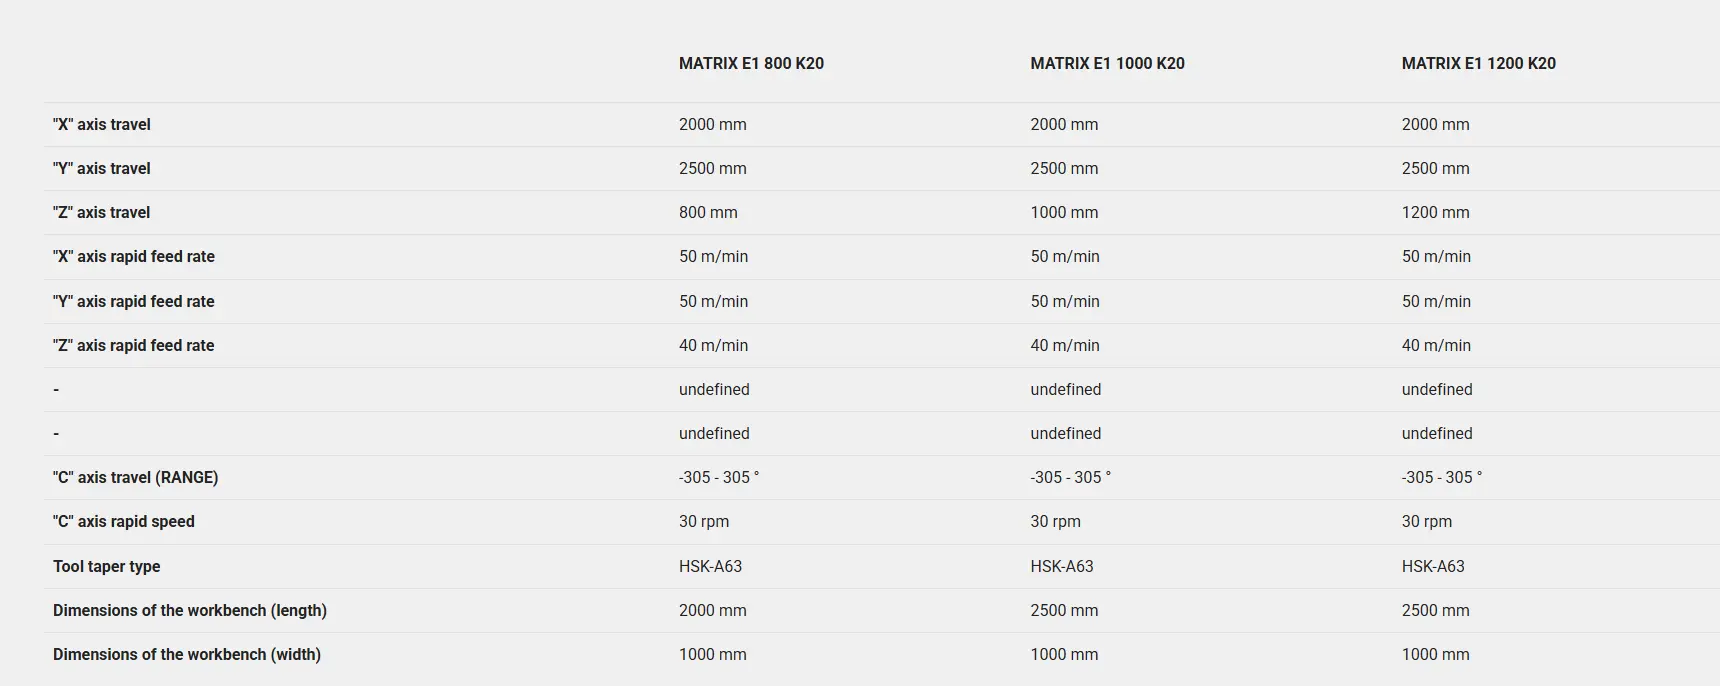Click Dimensions of the workbench (length) label
The height and width of the screenshot is (686, 1720).
click(x=190, y=610)
